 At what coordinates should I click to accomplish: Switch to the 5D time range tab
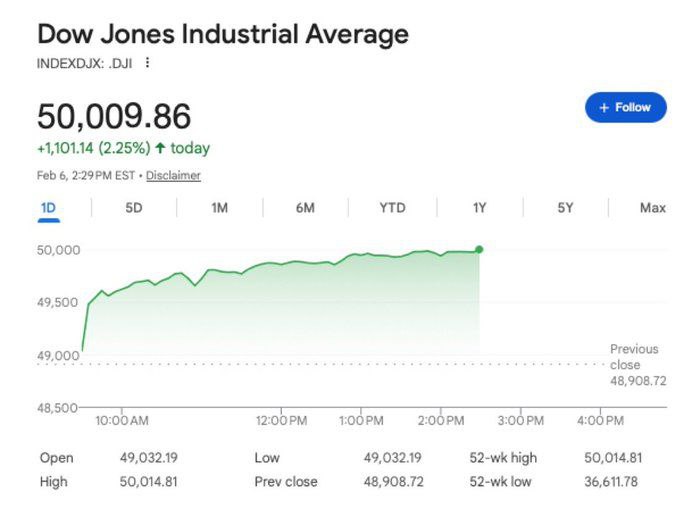pos(133,208)
